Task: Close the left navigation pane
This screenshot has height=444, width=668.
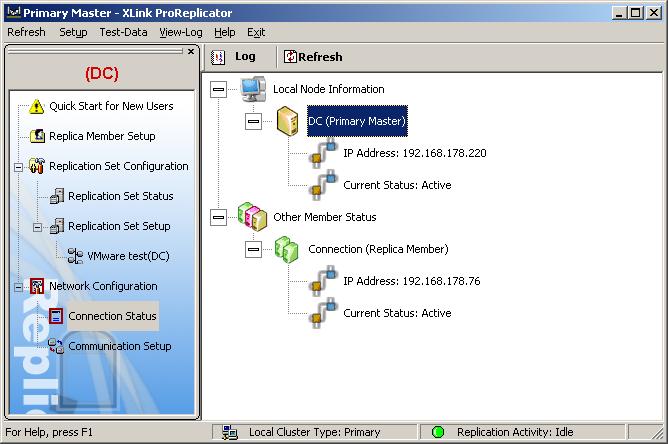Action: click(x=191, y=52)
